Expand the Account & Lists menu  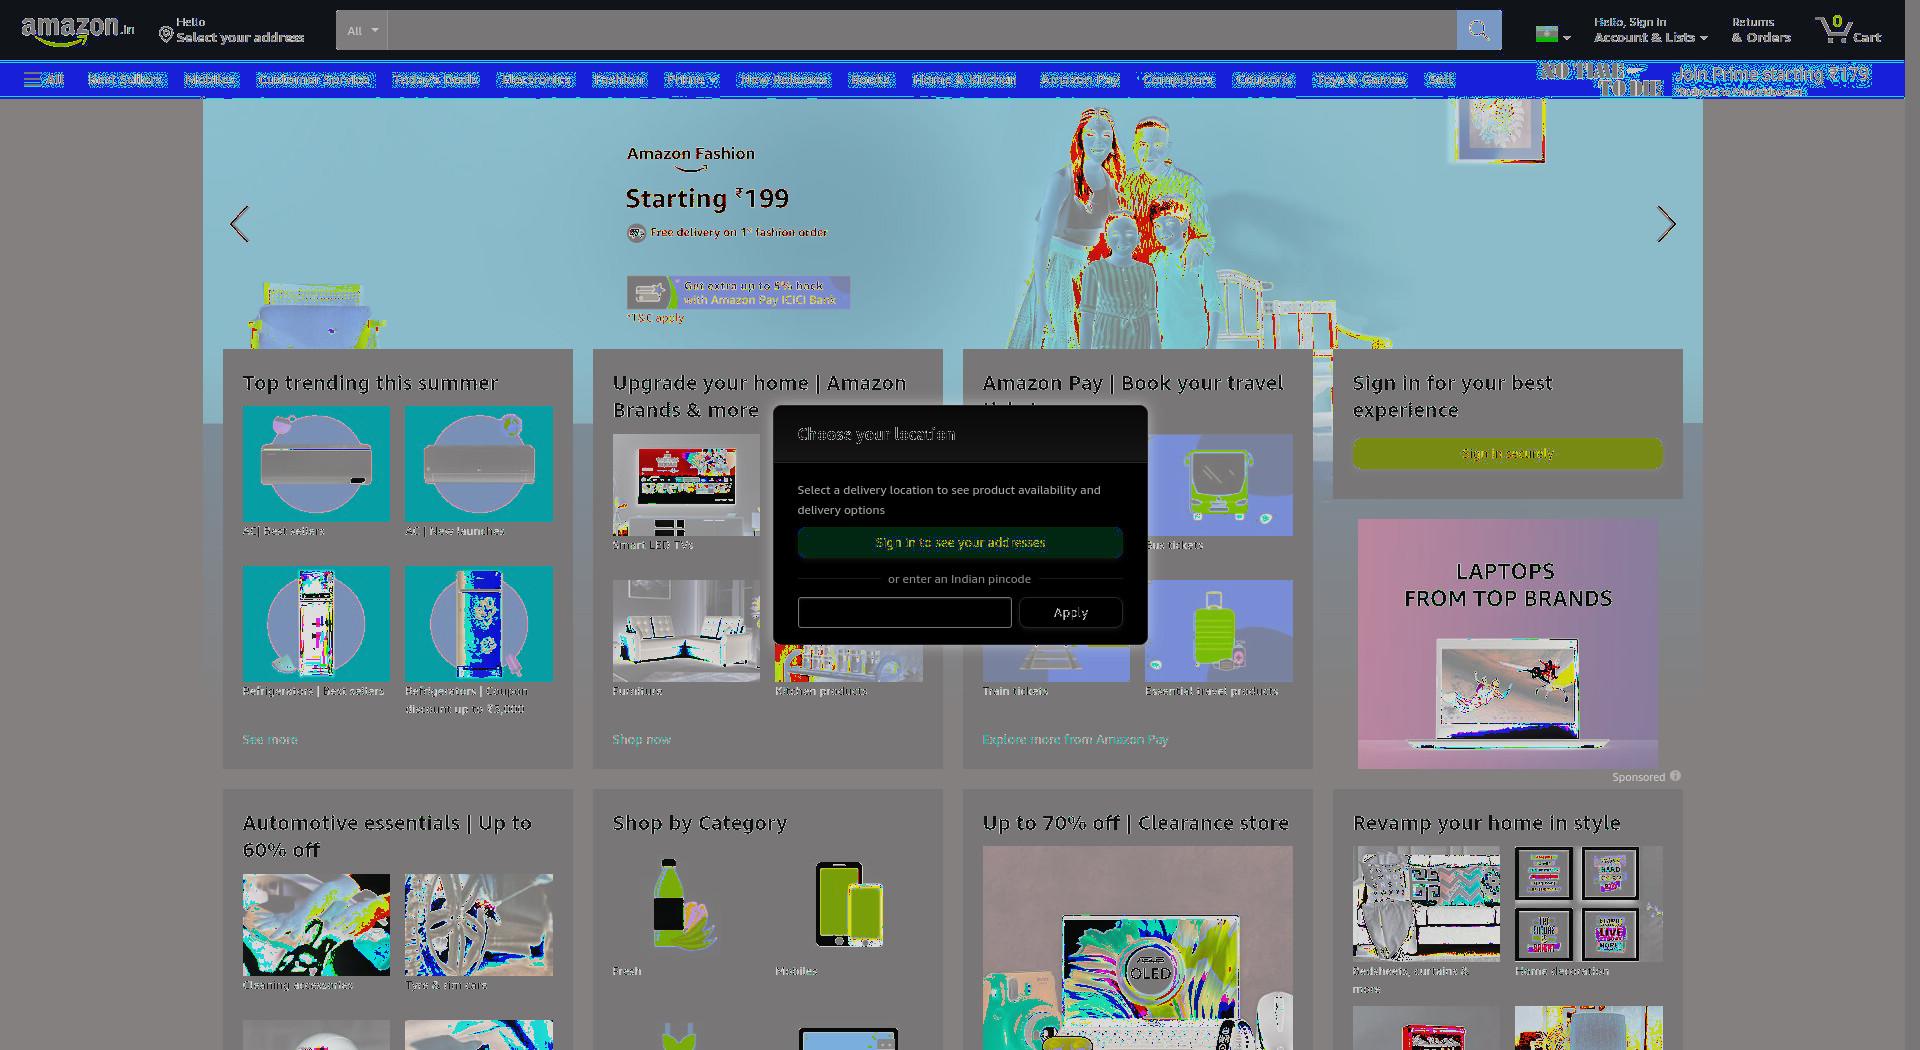click(1650, 30)
